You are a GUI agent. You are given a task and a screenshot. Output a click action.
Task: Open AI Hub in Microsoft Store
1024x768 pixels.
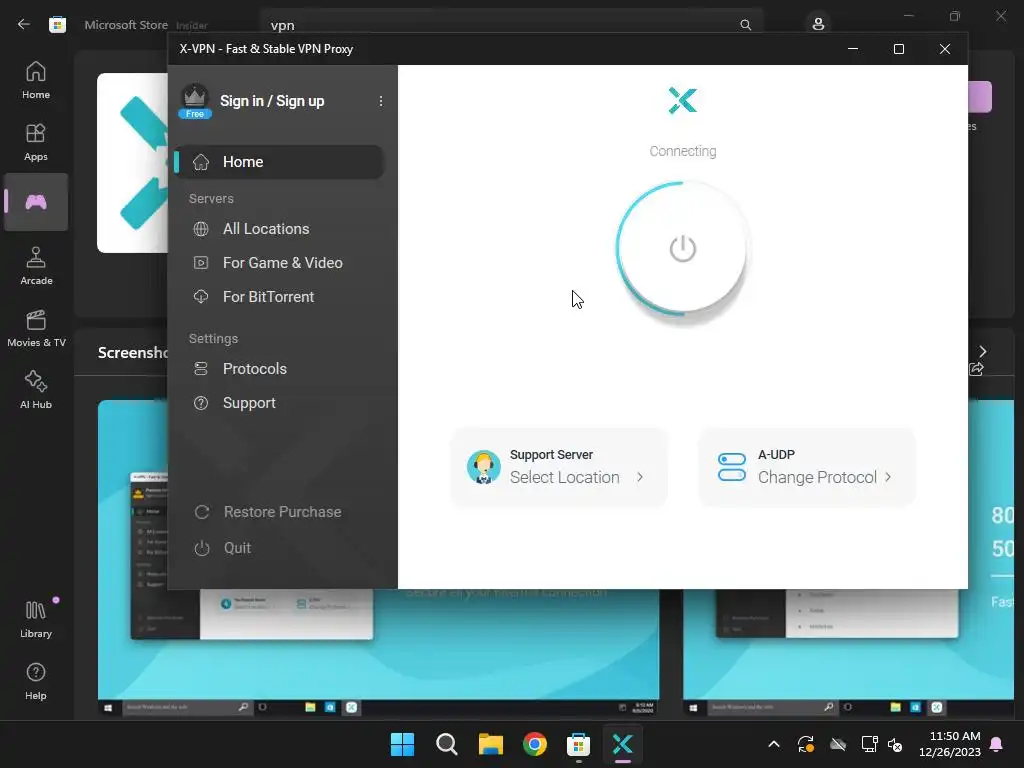(36, 390)
